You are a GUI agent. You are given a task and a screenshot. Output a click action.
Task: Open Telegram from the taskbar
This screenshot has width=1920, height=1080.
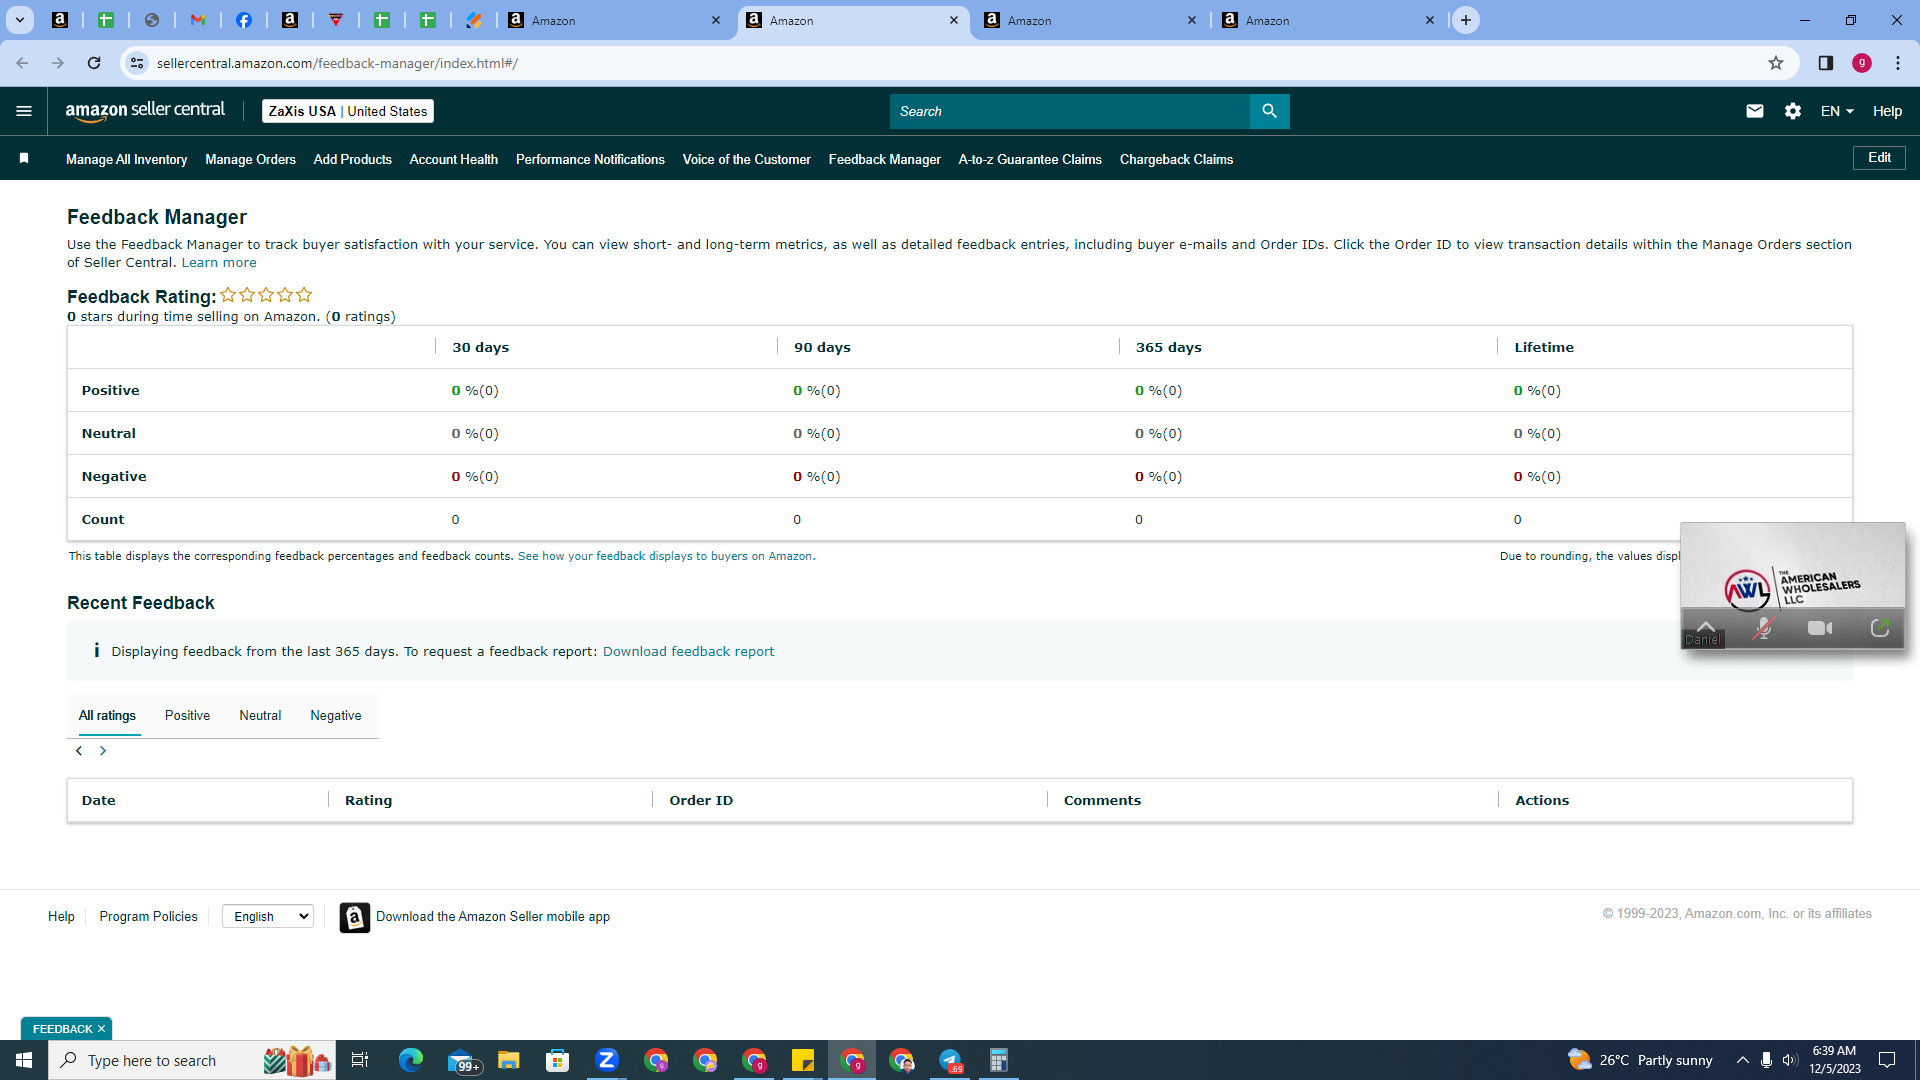950,1060
